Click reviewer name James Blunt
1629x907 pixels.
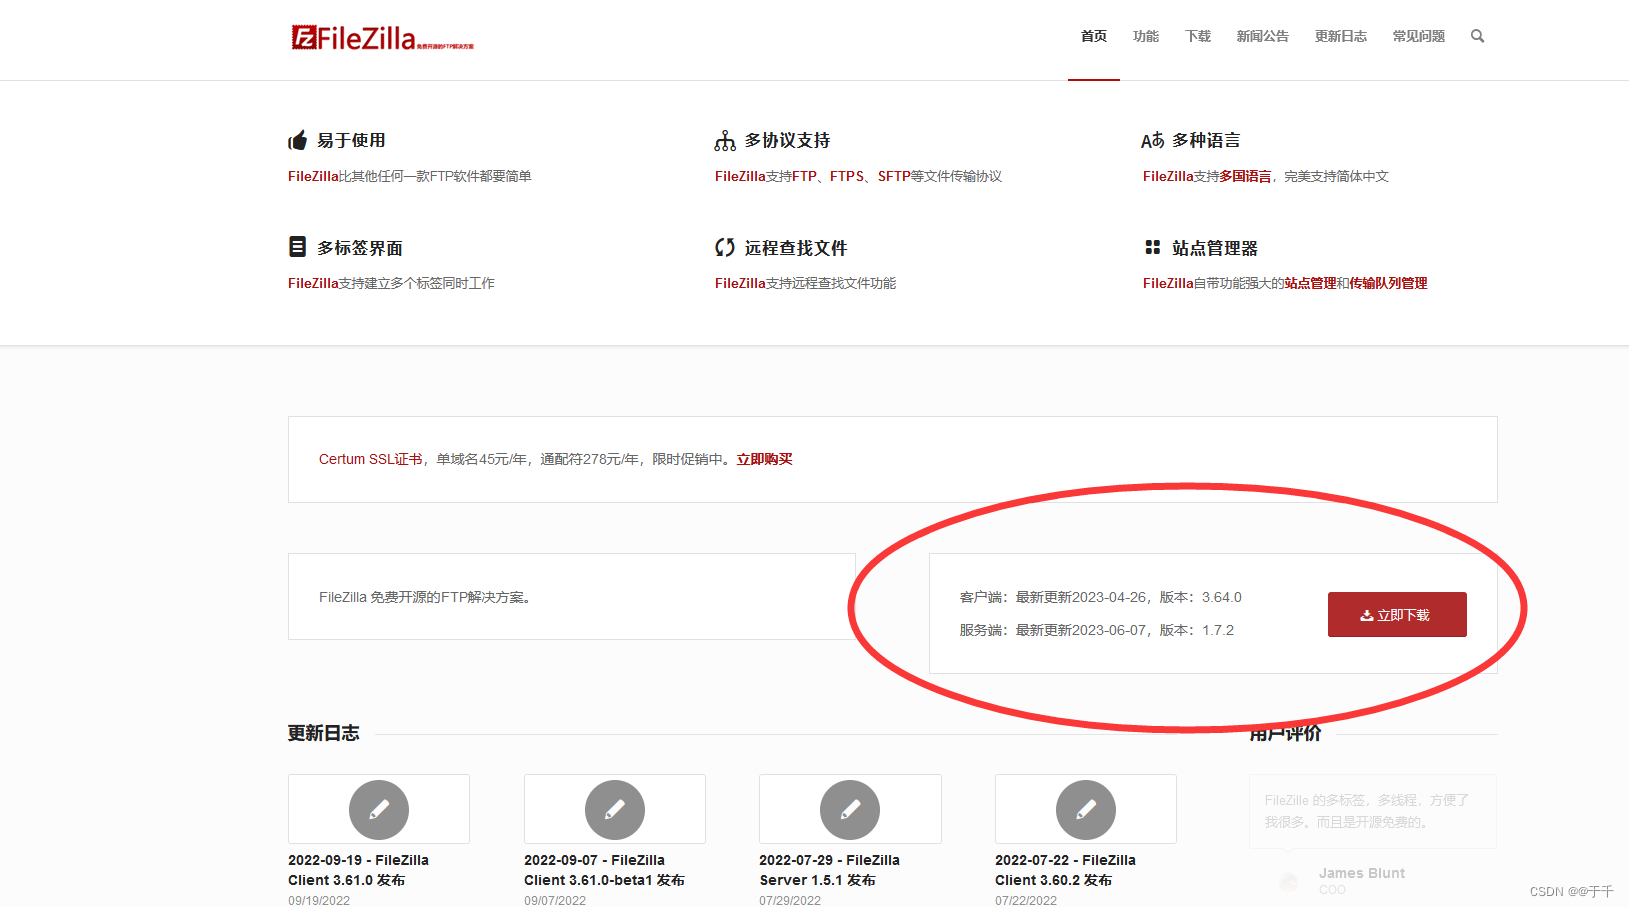pos(1361,873)
